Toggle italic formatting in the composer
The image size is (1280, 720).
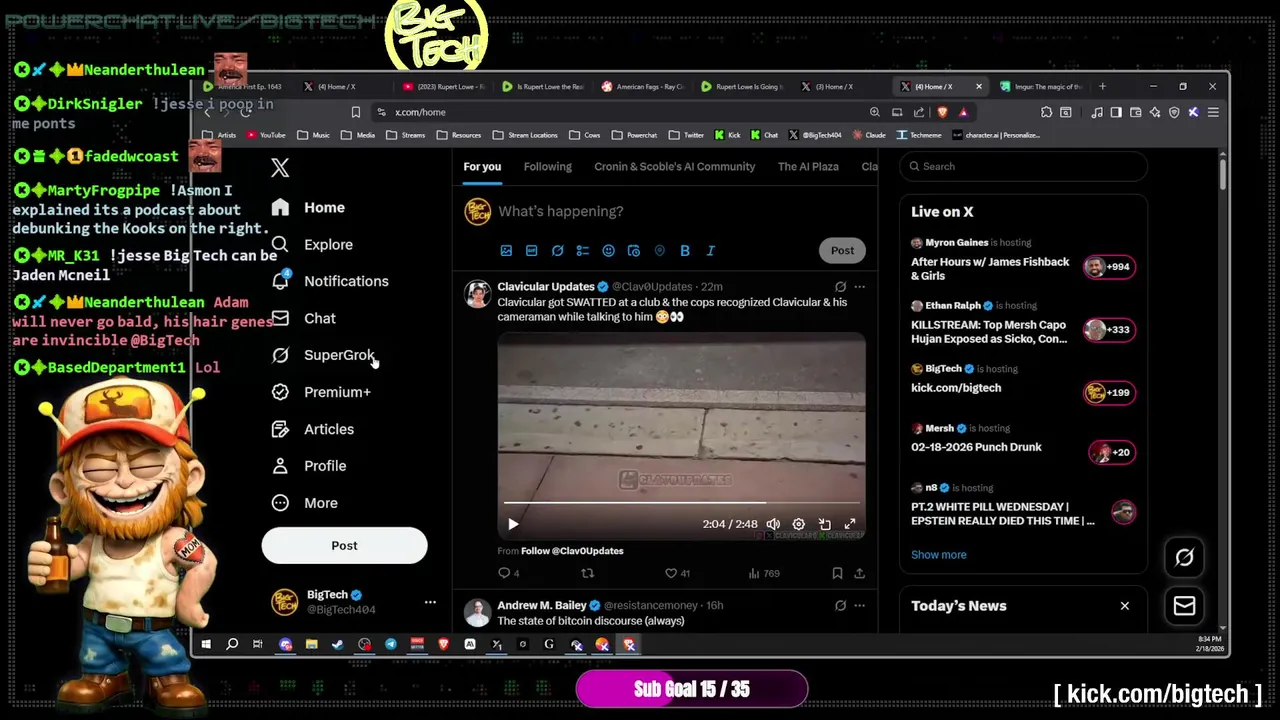[711, 250]
